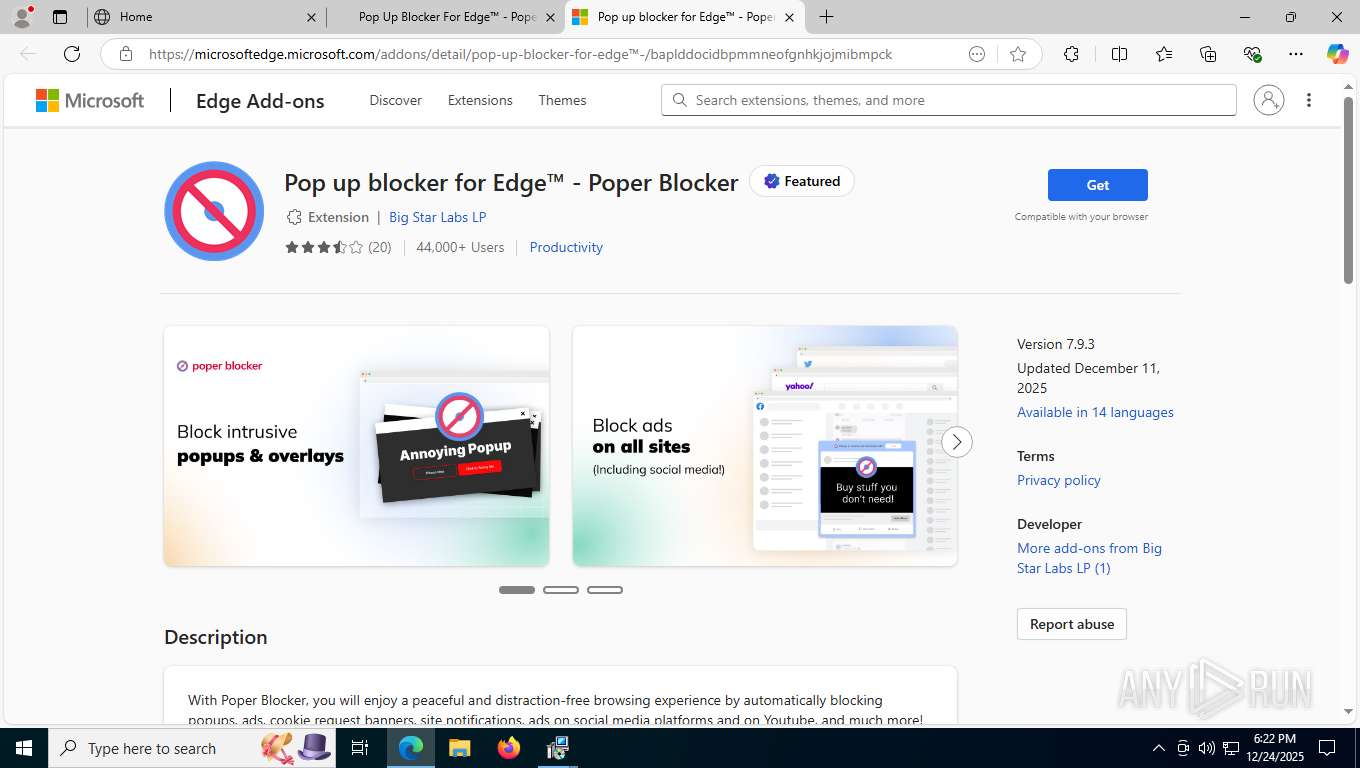The image size is (1360, 768).
Task: Open the add-ons page more options menu
Action: [x=1309, y=100]
